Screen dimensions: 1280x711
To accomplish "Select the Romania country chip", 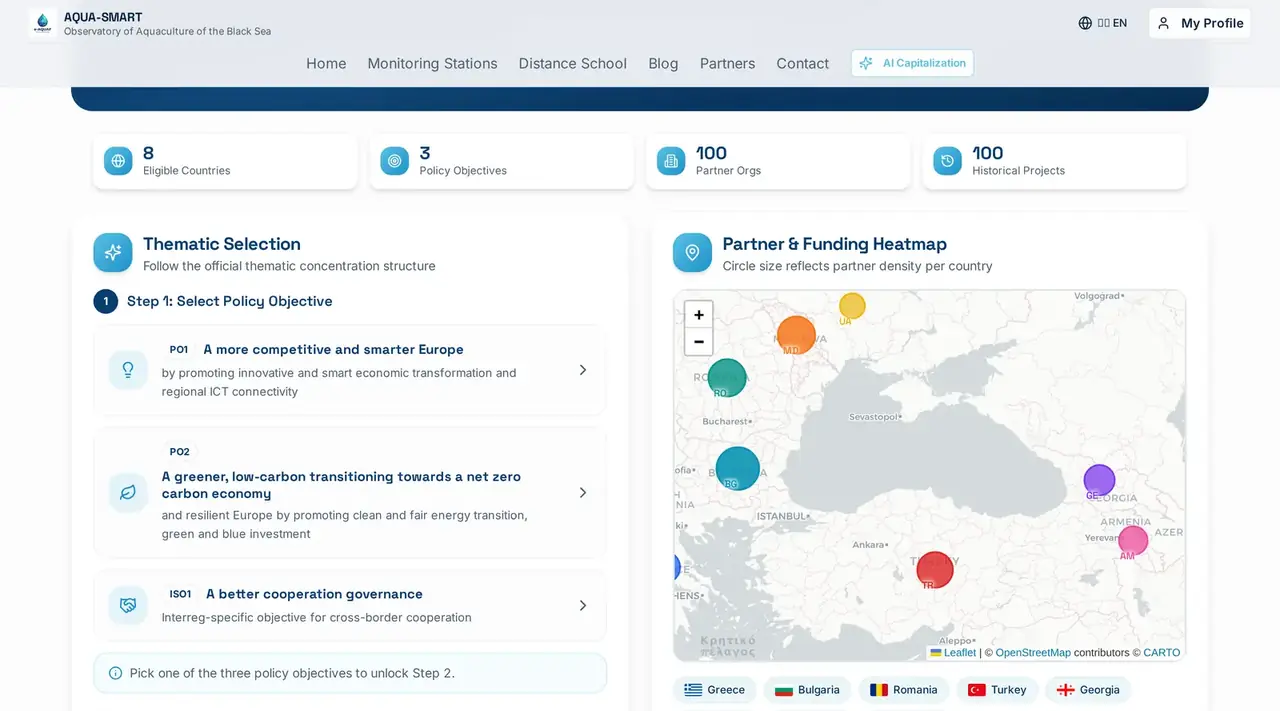I will click(x=904, y=690).
